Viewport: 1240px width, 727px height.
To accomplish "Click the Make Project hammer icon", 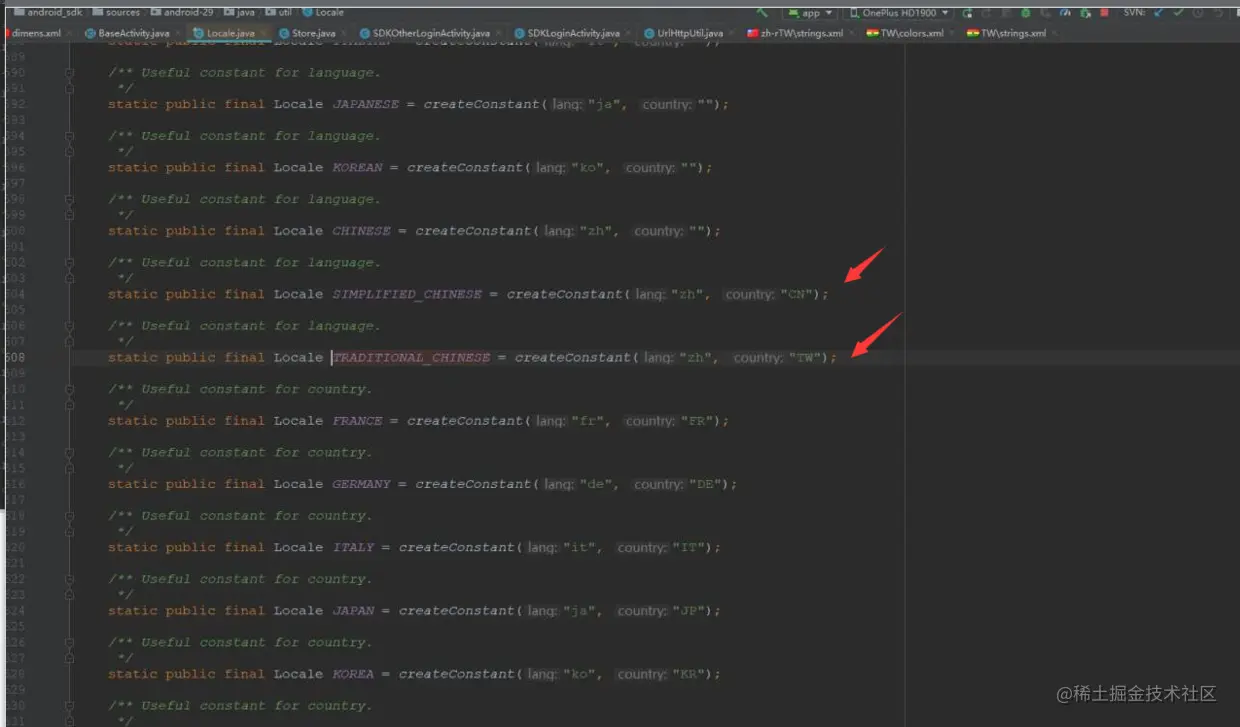I will coord(762,13).
